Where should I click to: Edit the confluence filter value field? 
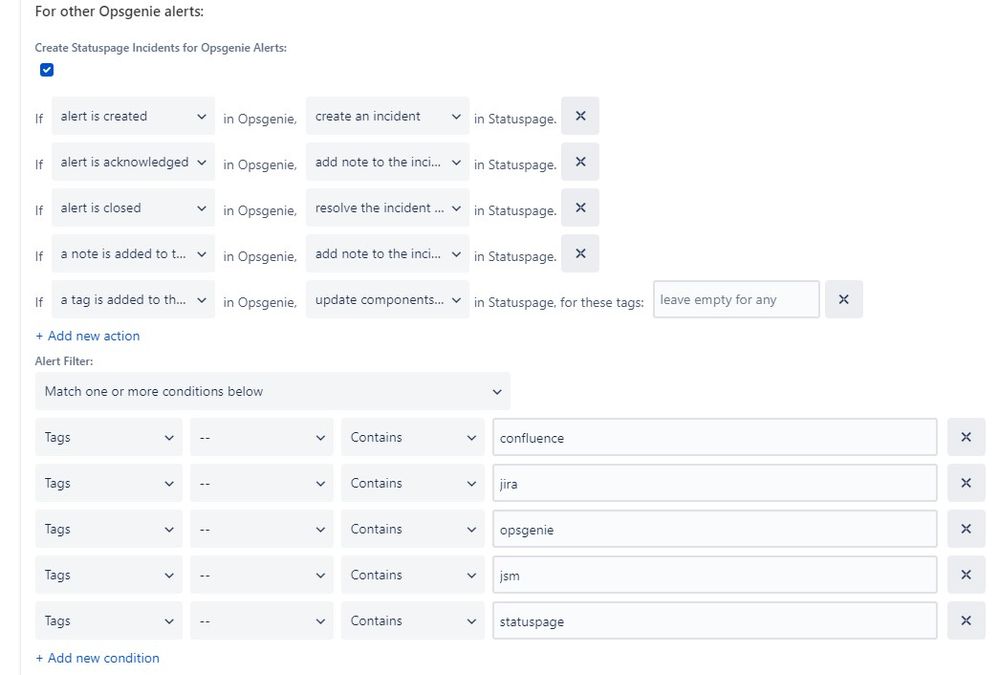(x=715, y=437)
